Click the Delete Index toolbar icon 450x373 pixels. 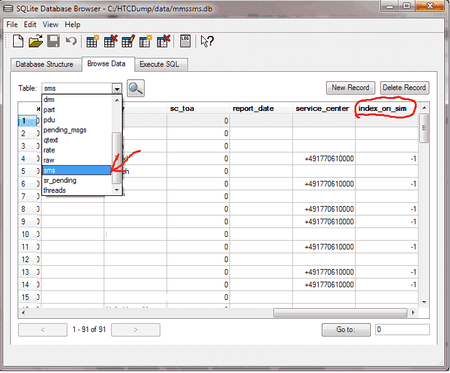point(163,41)
